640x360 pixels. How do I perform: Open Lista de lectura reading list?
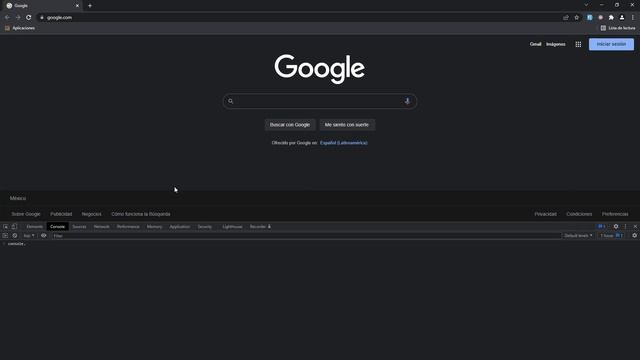tap(618, 28)
